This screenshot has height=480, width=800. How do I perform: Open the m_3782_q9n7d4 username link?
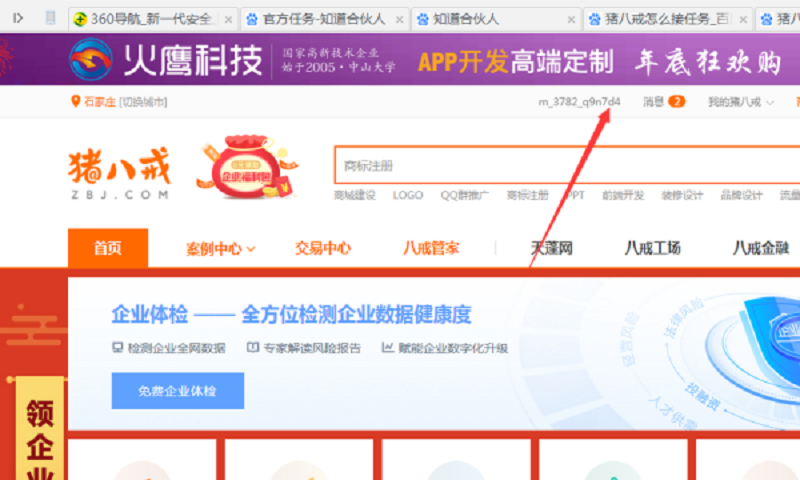click(579, 102)
